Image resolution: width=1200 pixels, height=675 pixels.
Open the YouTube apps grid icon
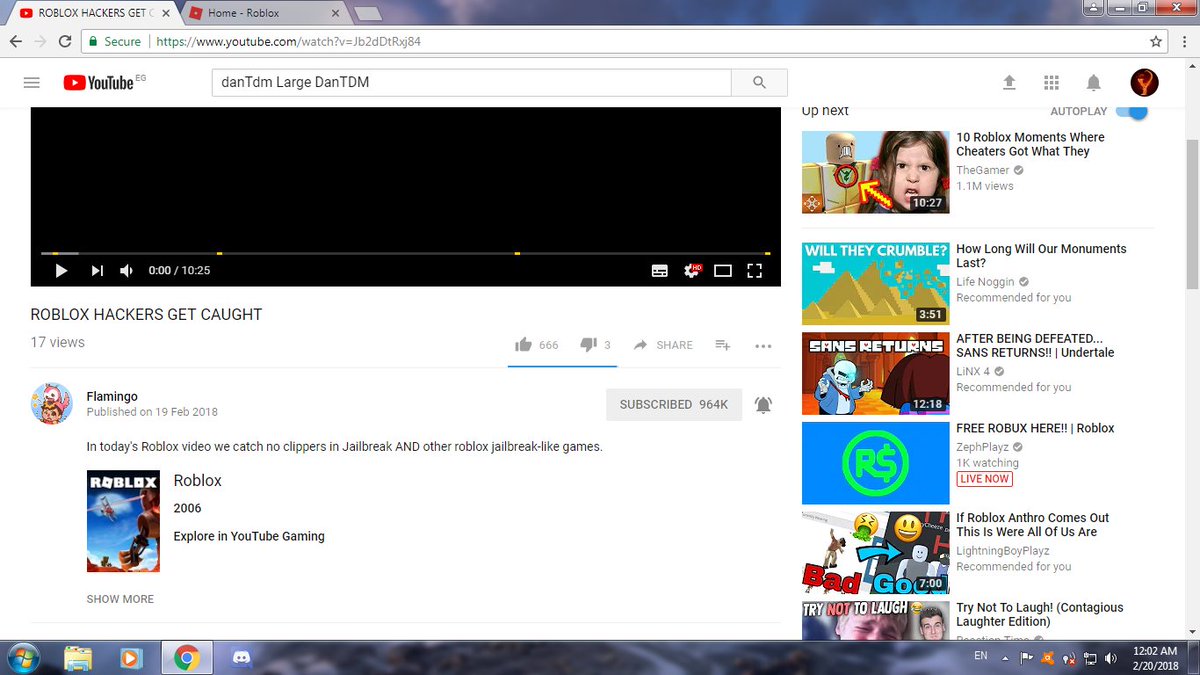click(x=1051, y=82)
